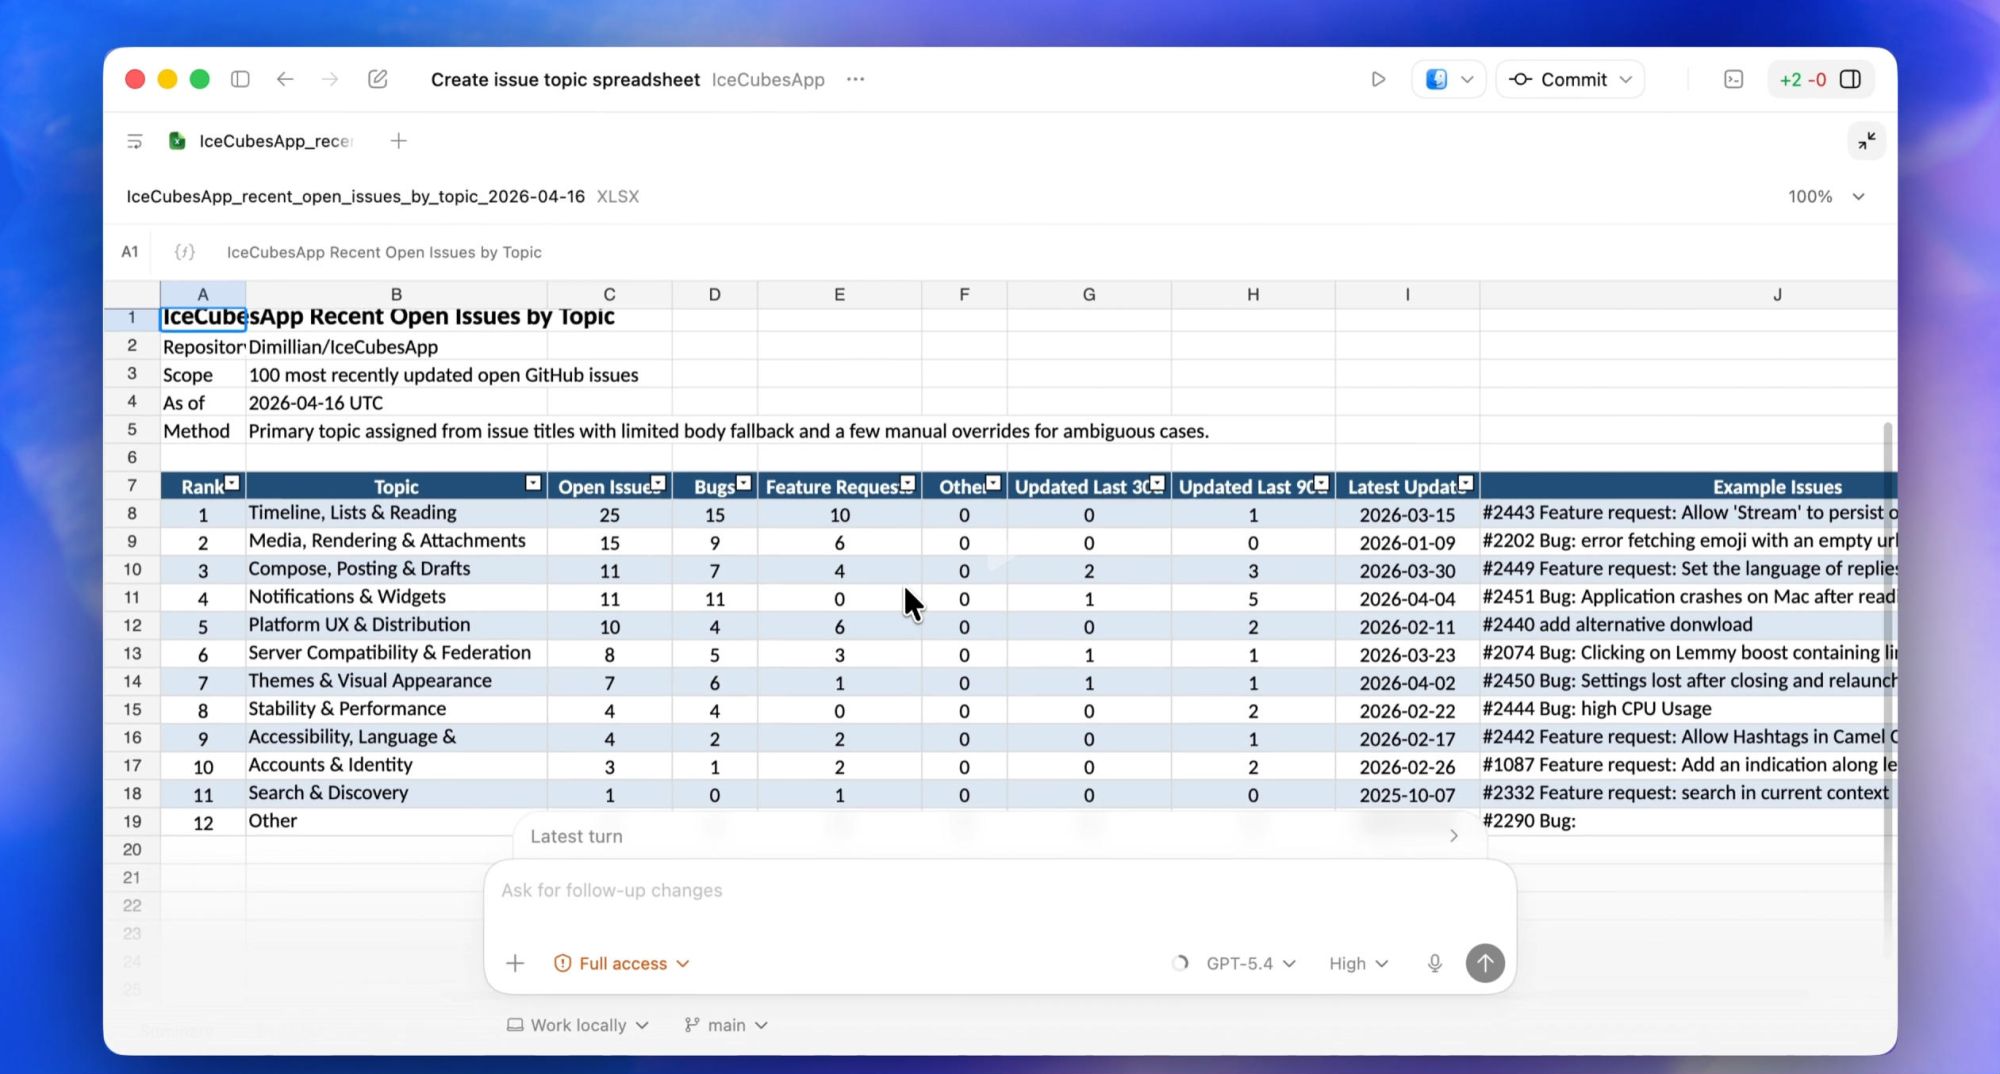Toggle the Bugs column filter button

[743, 484]
